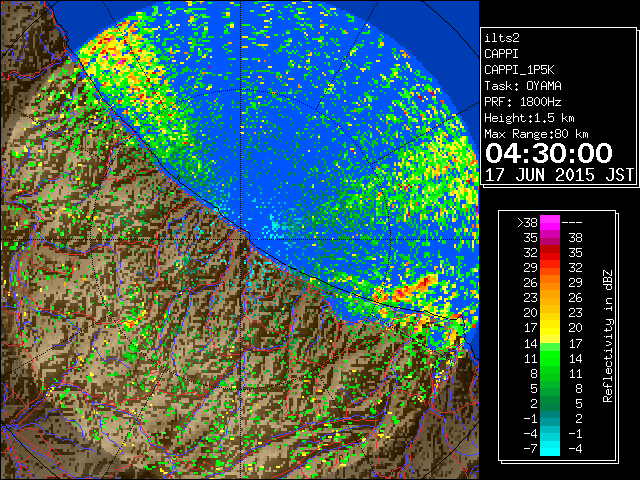The width and height of the screenshot is (640, 480).
Task: Click the '-7' legend value on left column
Action: 530,448
